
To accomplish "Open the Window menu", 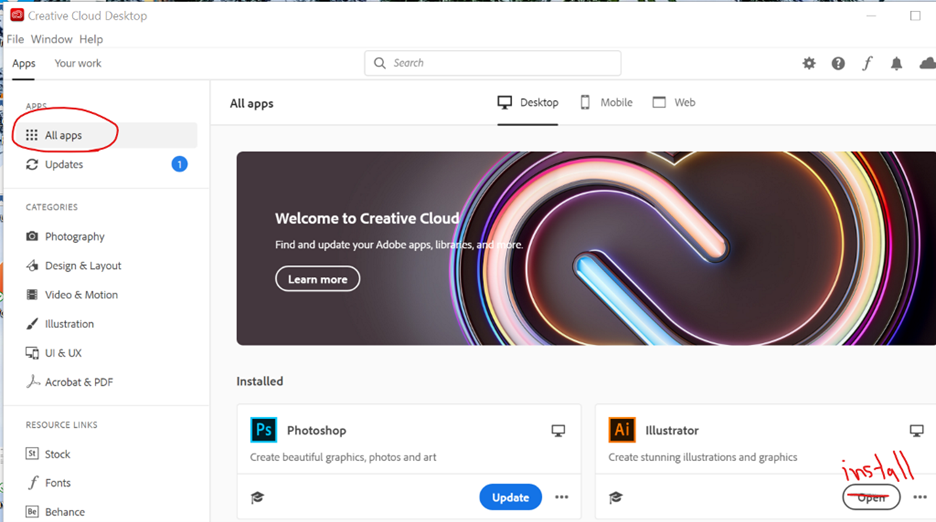I will click(x=51, y=39).
